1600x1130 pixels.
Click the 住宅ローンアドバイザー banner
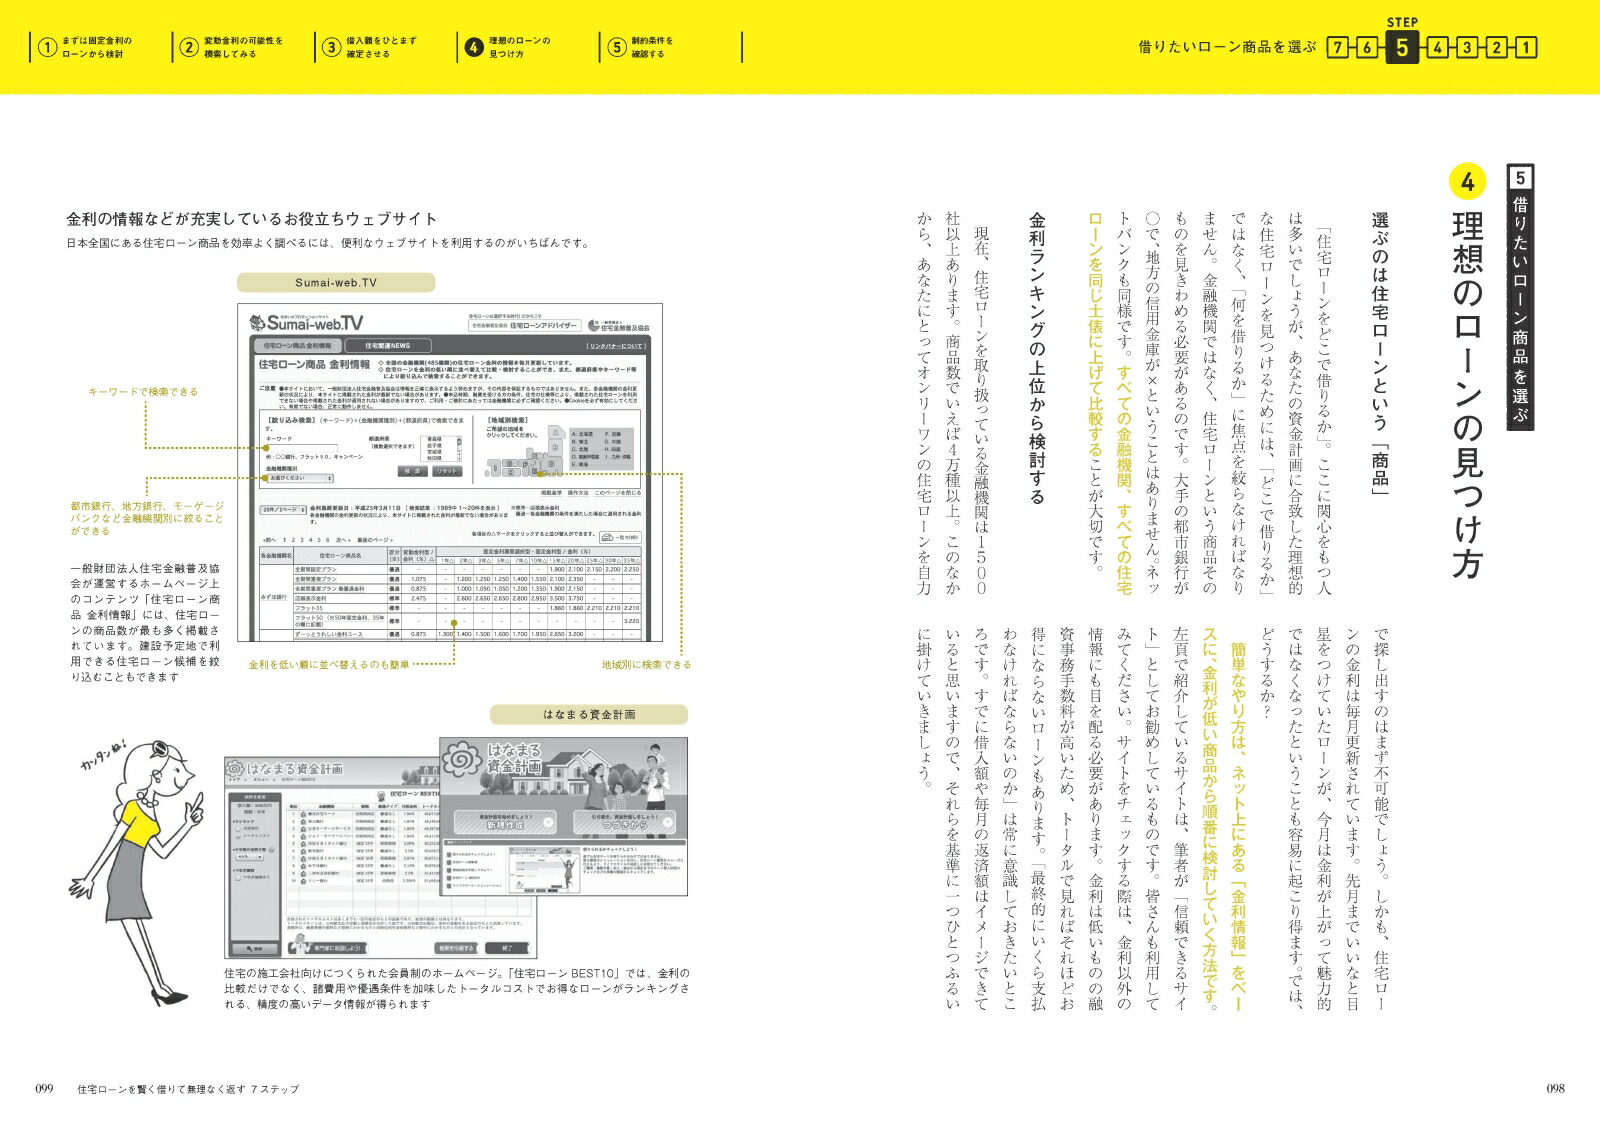pos(525,326)
